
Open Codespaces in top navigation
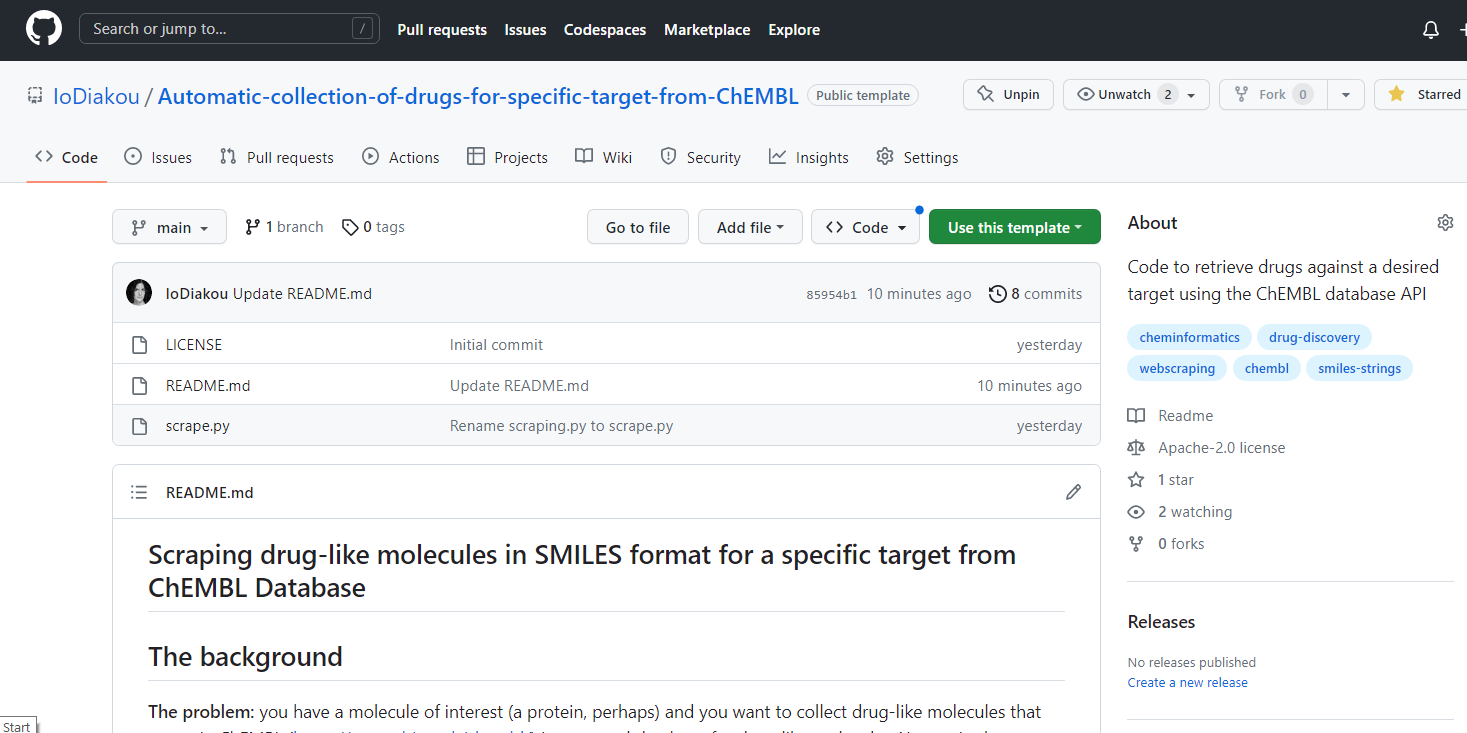click(605, 30)
